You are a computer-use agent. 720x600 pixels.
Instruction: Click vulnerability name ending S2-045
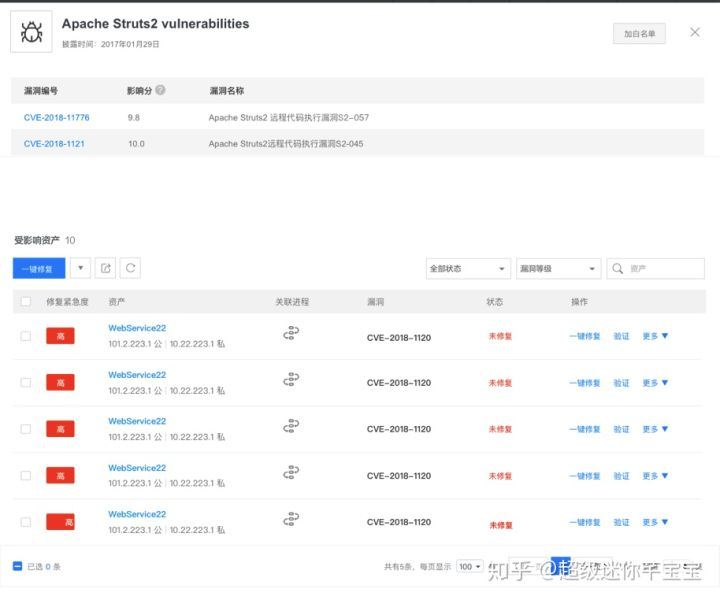286,144
